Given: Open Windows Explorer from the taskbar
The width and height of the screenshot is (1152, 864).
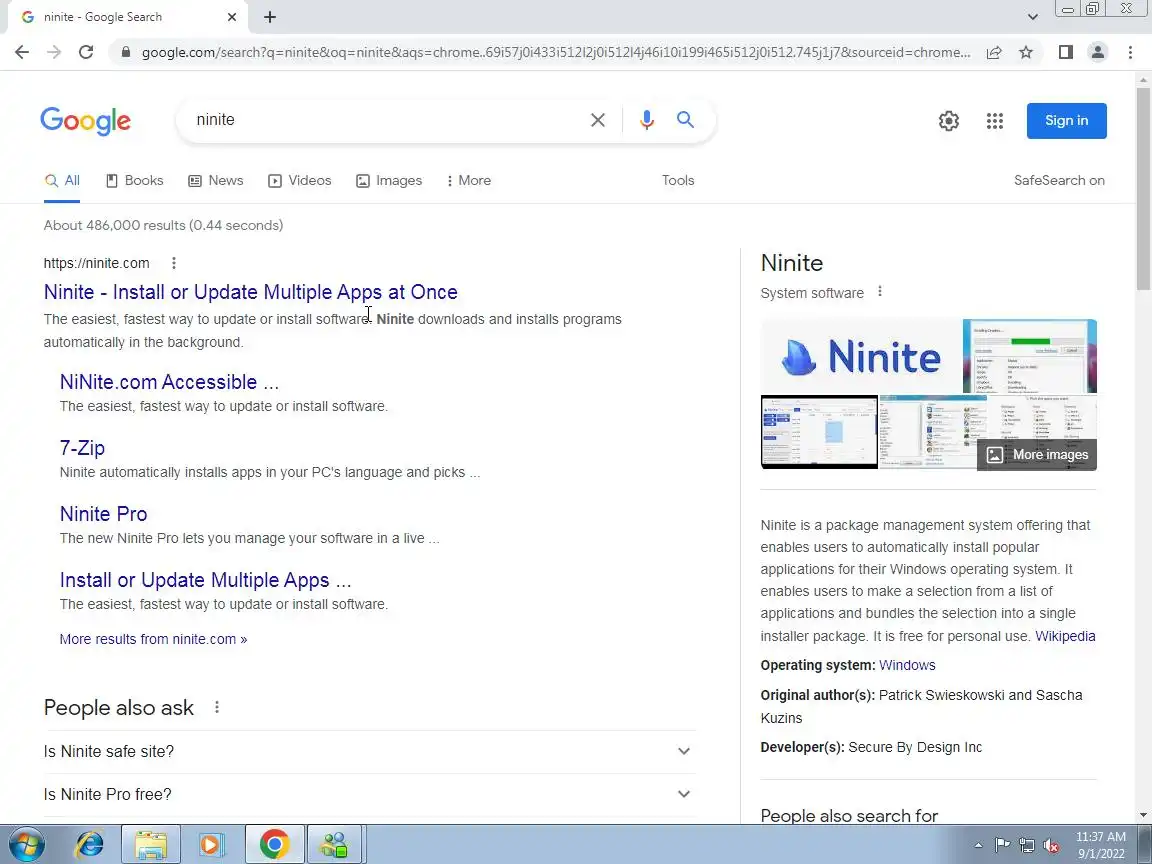Looking at the screenshot, I should point(151,844).
